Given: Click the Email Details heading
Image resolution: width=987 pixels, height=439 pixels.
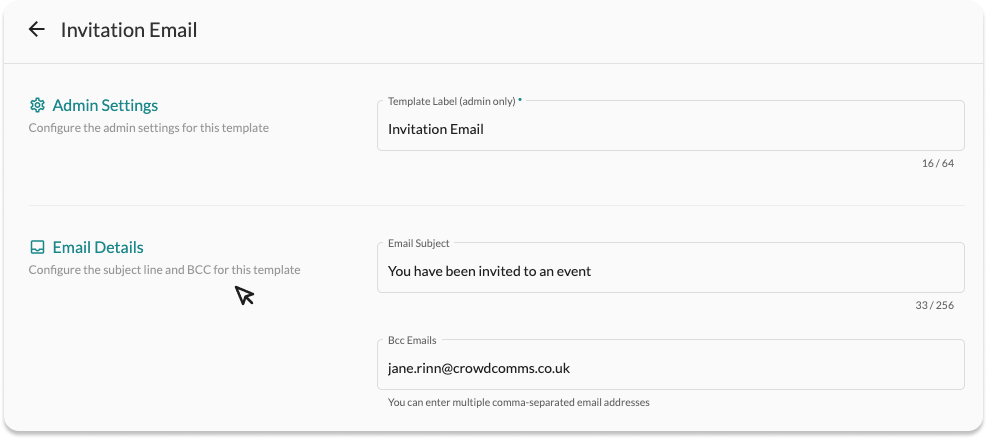Looking at the screenshot, I should 98,247.
